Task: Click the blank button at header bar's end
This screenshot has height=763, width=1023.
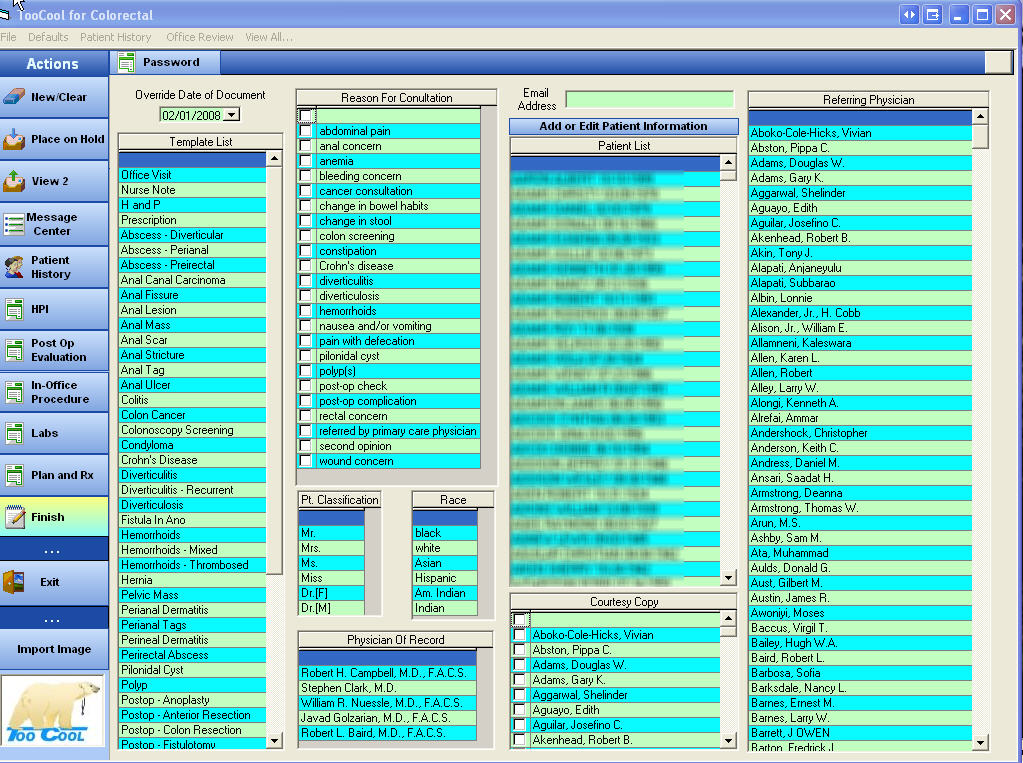Action: [998, 62]
